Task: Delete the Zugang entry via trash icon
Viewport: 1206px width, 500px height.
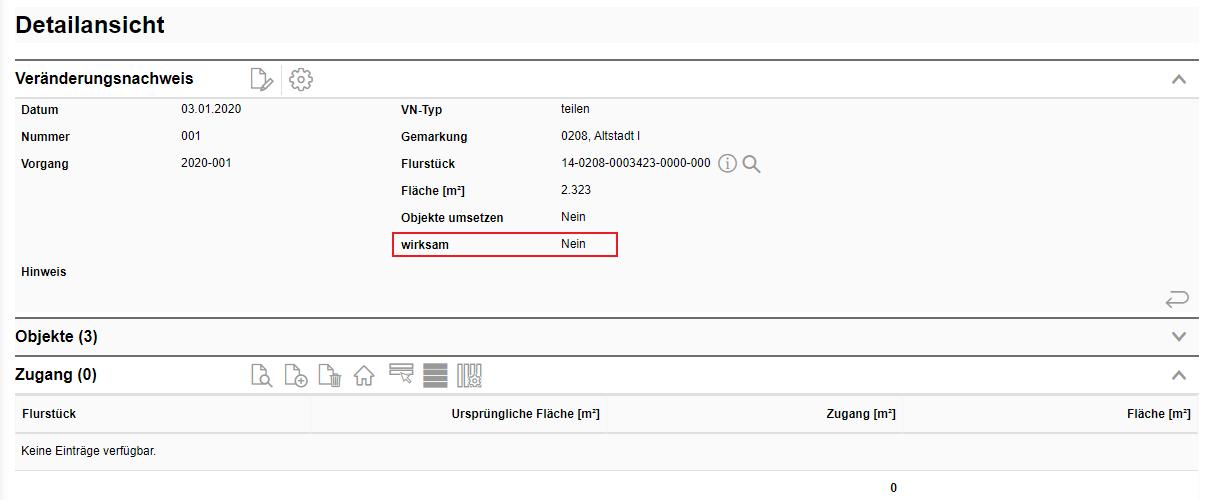Action: [x=330, y=376]
